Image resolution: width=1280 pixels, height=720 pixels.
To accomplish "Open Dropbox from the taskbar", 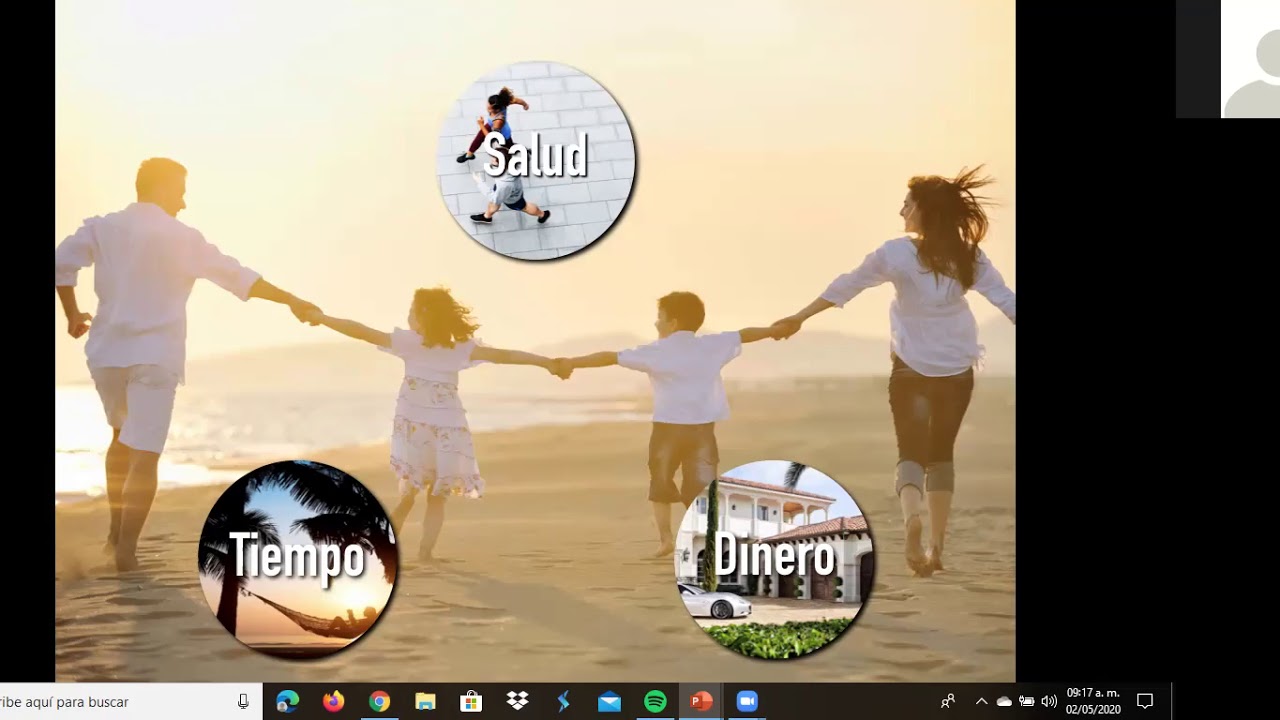I will [x=517, y=702].
